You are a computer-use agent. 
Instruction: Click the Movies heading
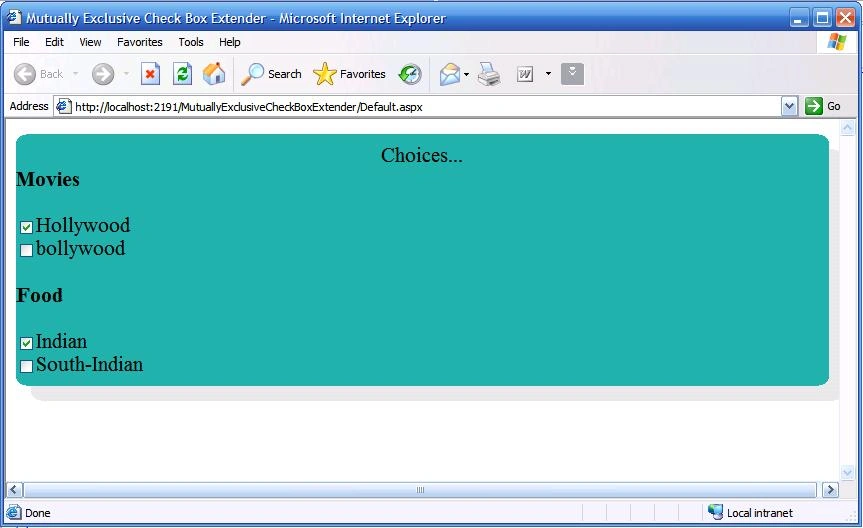tap(48, 179)
